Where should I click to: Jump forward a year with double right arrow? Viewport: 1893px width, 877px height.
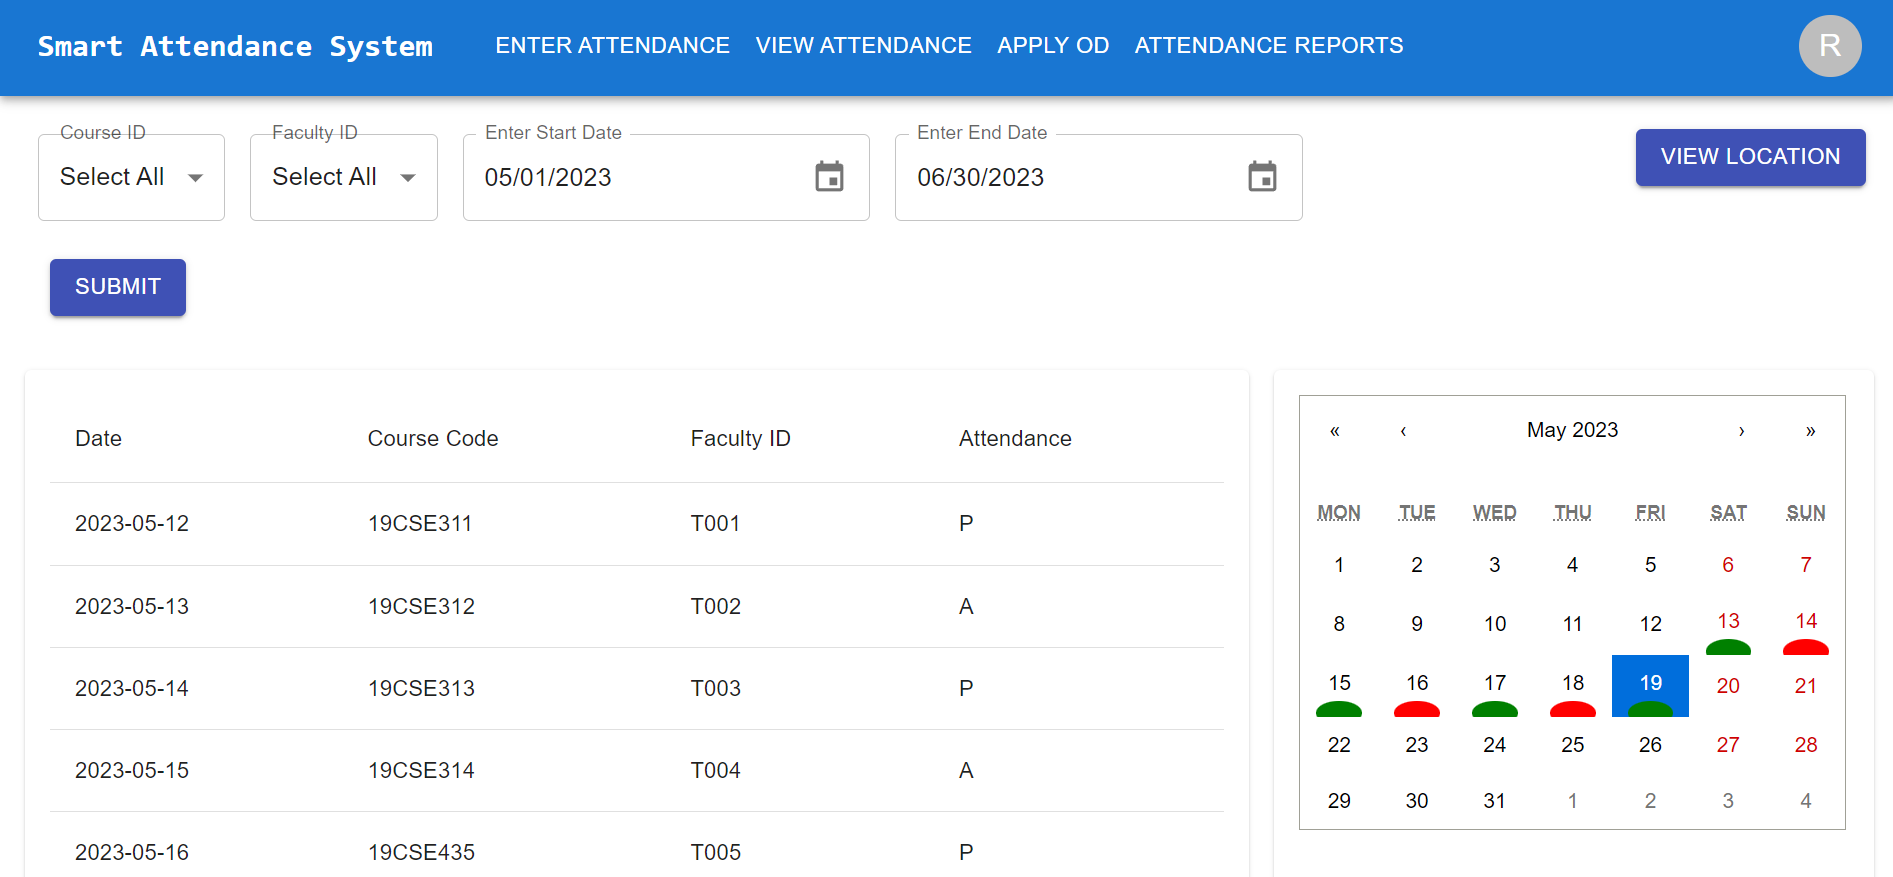(x=1810, y=431)
